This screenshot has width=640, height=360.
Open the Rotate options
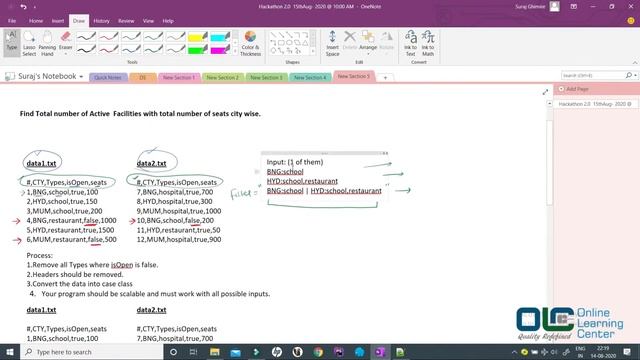(x=387, y=41)
